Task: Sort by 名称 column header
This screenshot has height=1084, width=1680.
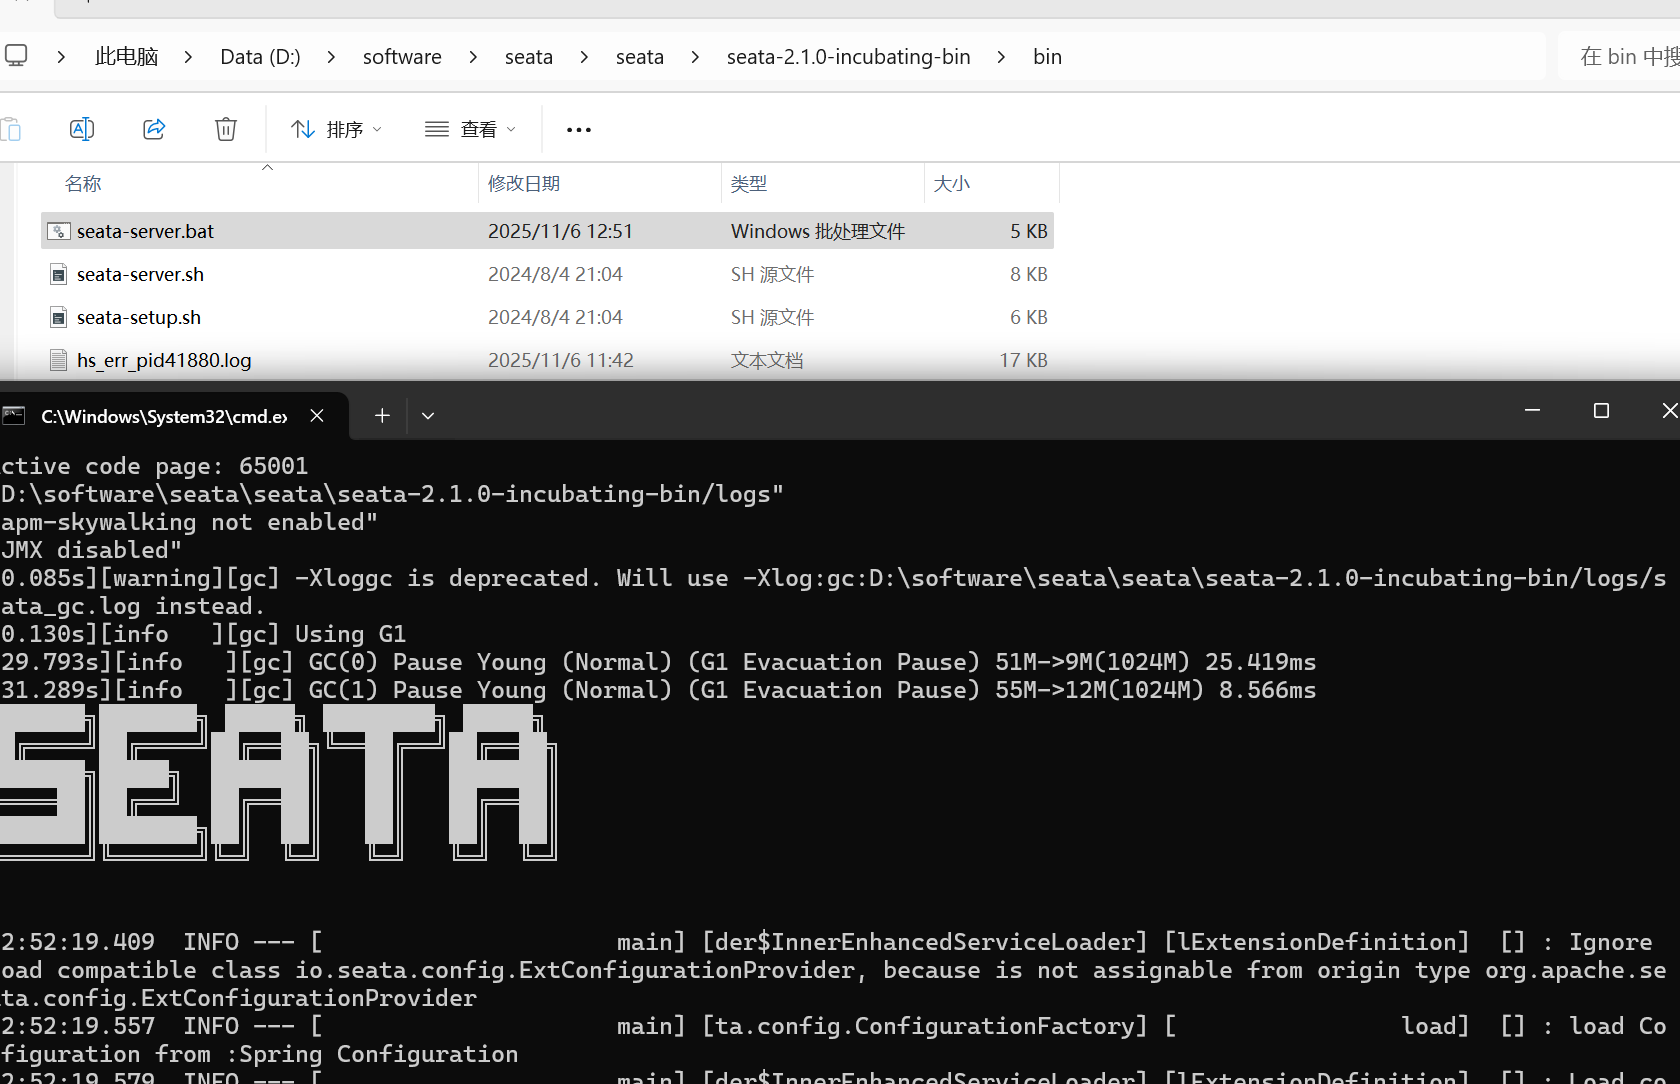Action: click(x=83, y=184)
